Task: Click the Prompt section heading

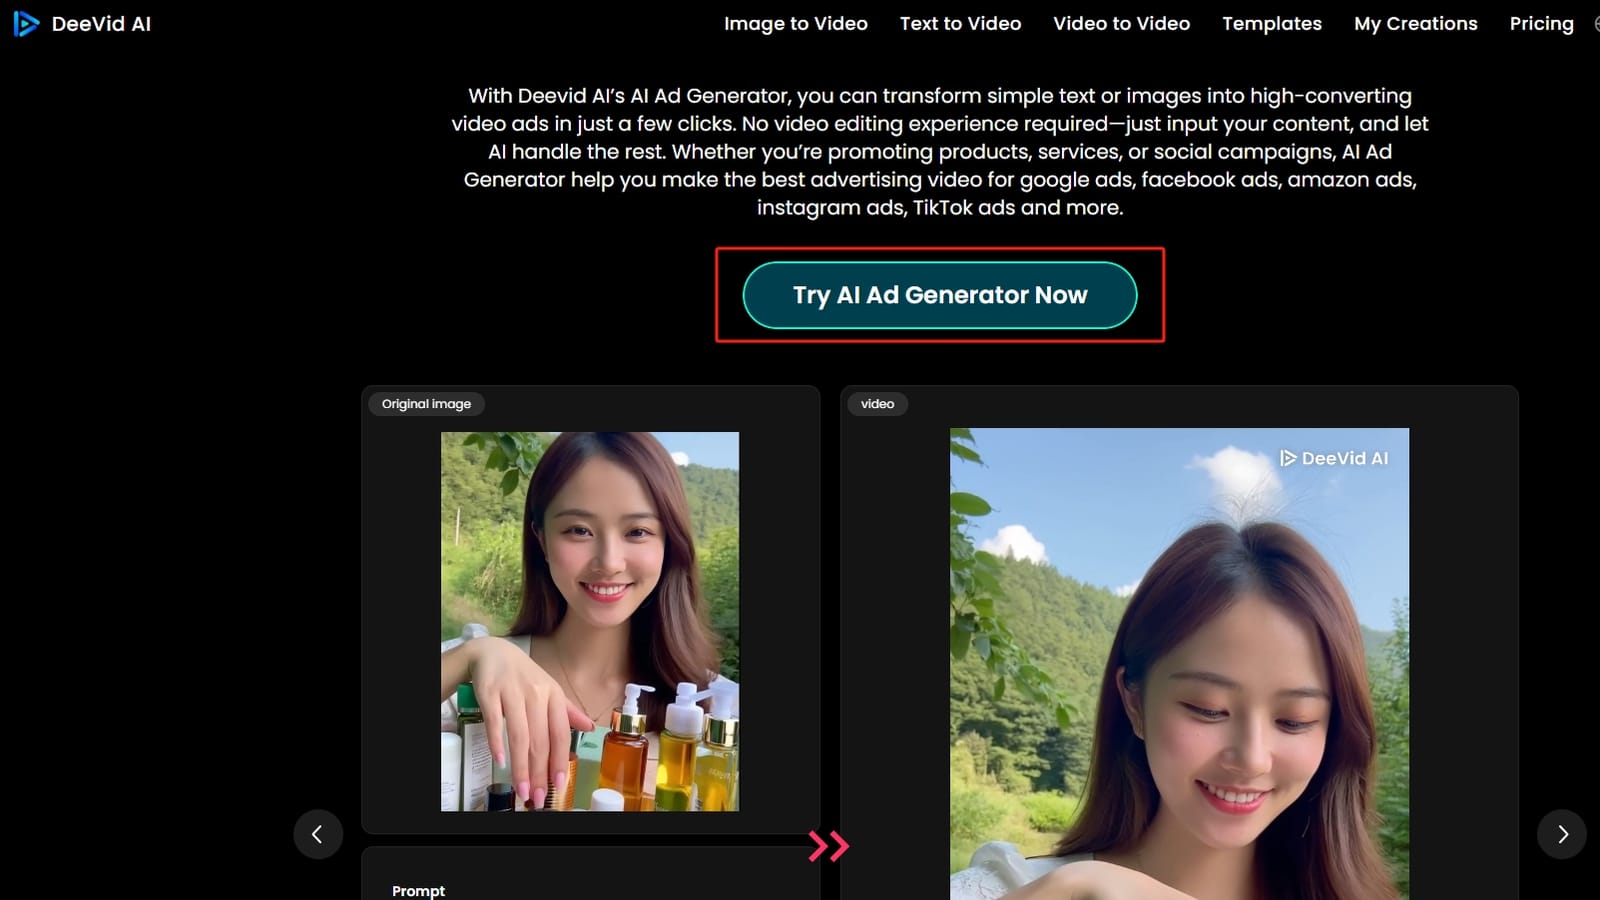Action: (x=418, y=890)
